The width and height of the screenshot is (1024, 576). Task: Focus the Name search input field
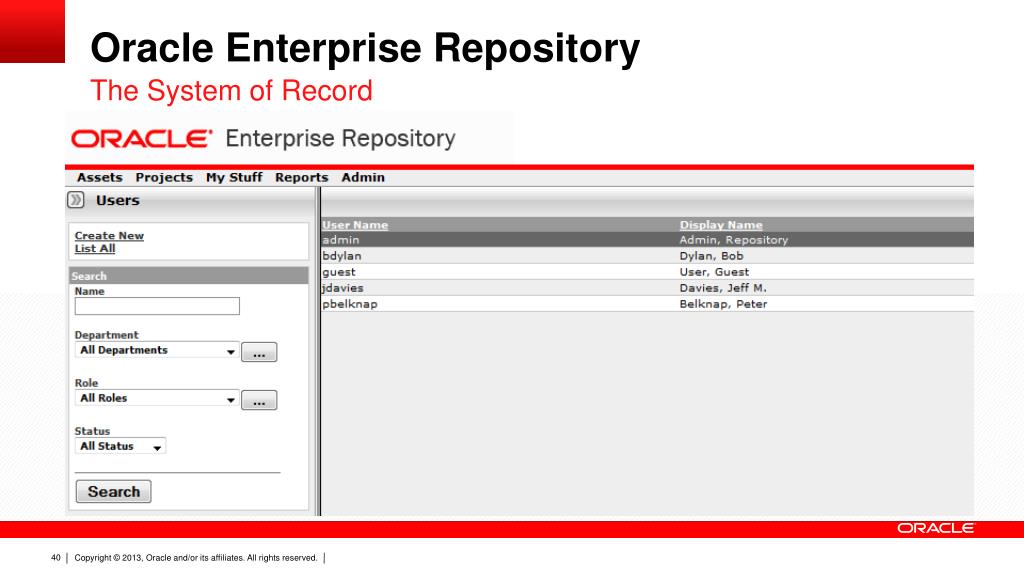(157, 306)
